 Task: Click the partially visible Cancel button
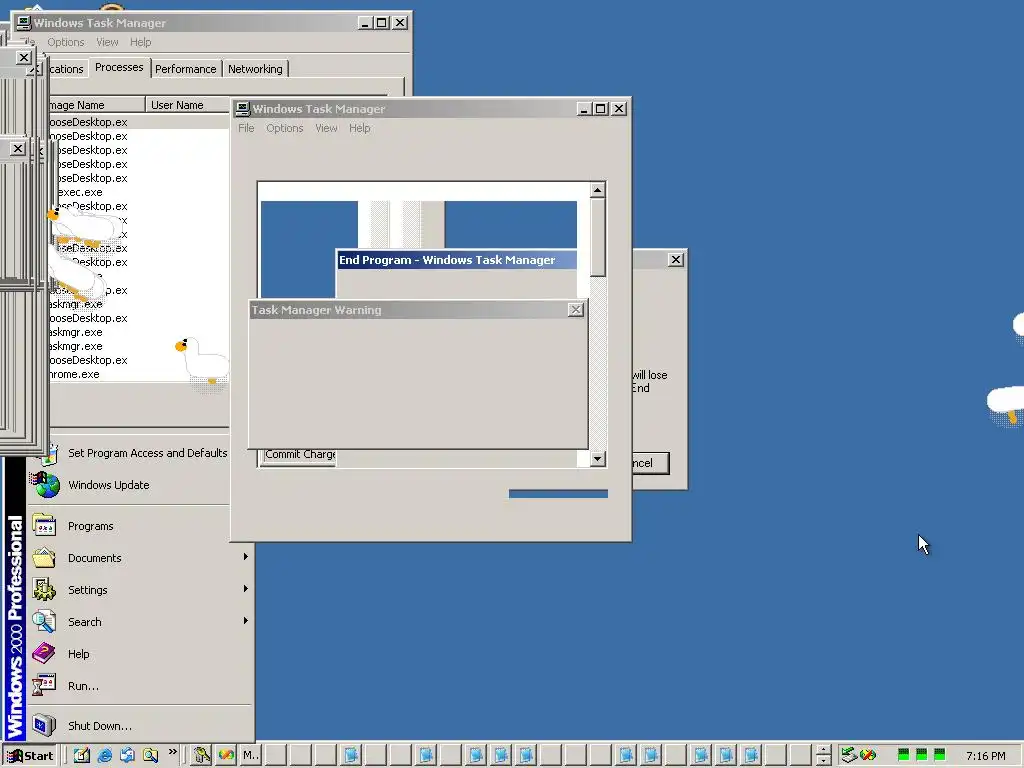(650, 463)
